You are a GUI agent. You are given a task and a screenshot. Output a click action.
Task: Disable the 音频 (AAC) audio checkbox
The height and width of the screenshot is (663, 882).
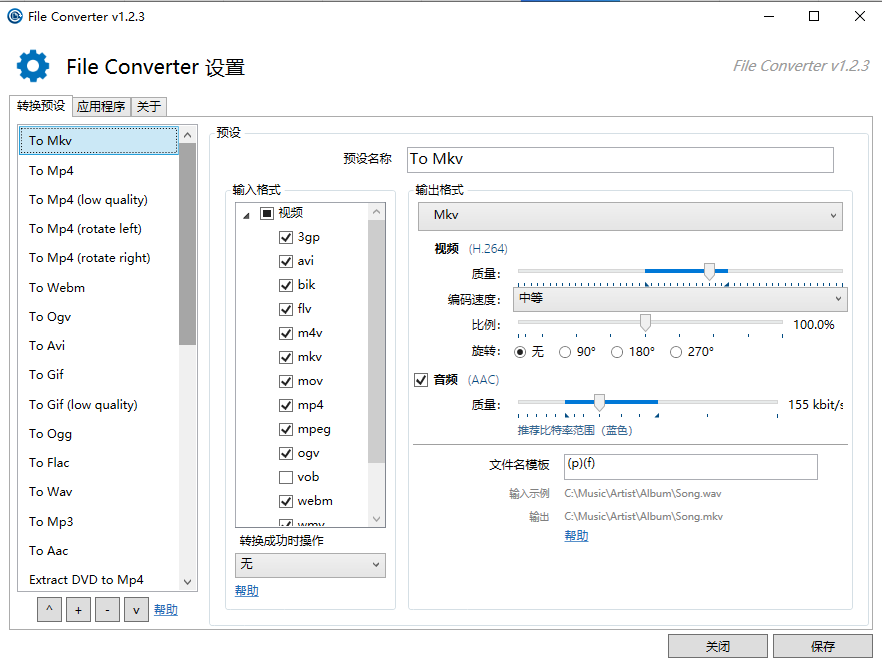click(x=421, y=380)
